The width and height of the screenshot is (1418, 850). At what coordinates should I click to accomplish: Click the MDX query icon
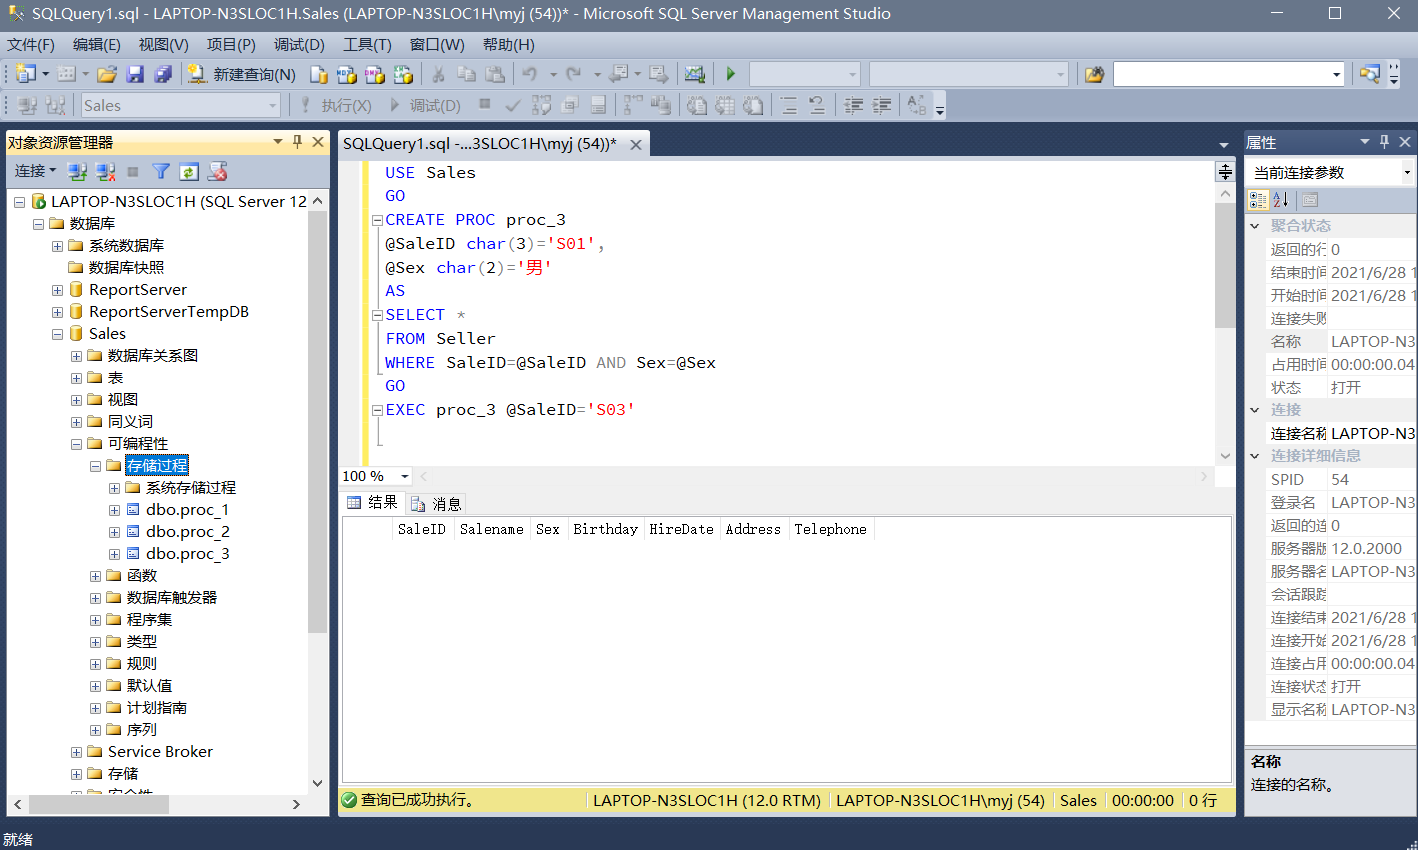click(x=347, y=74)
